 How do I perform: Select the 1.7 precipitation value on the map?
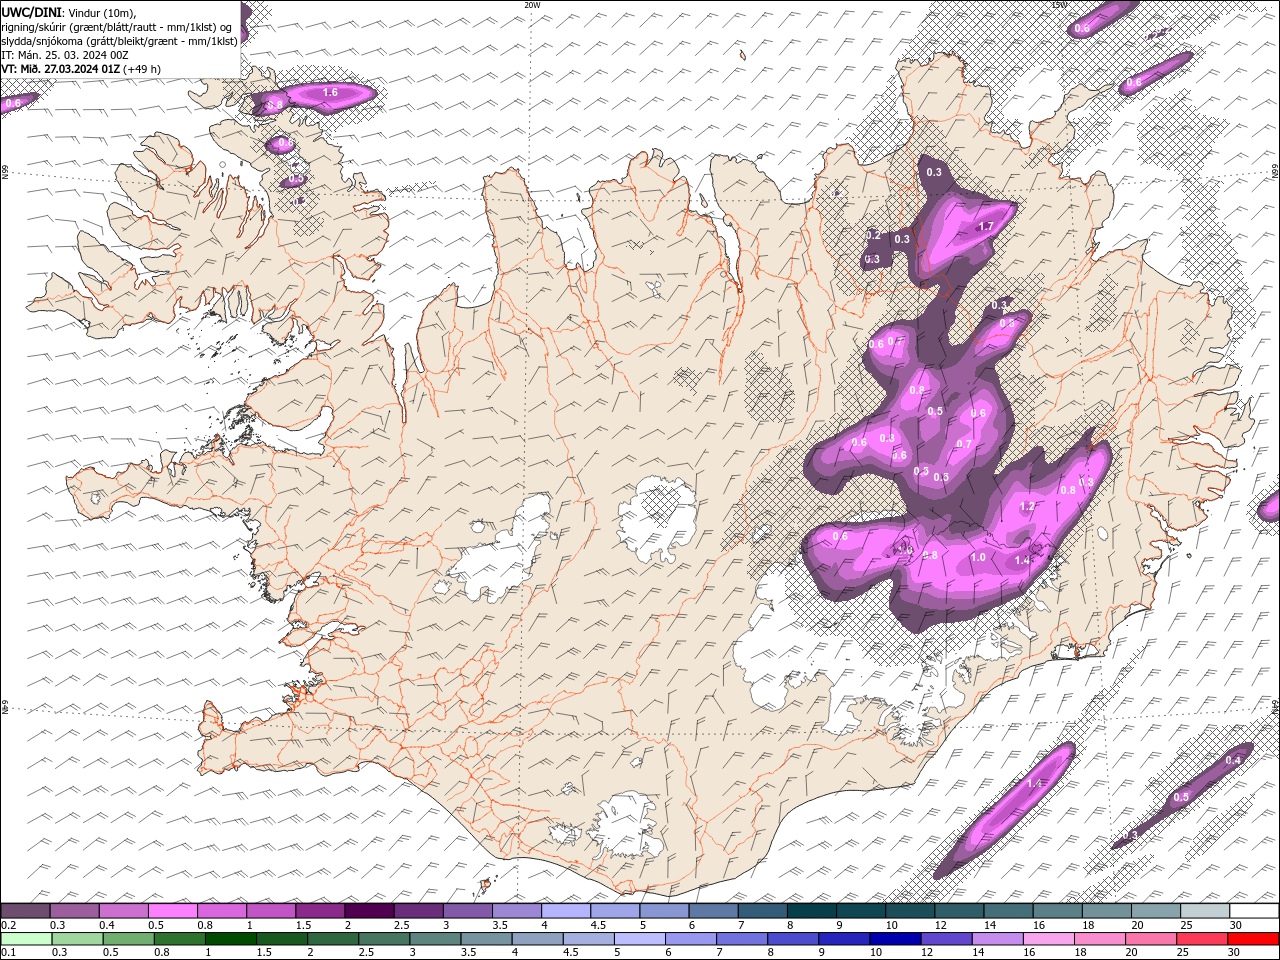click(986, 226)
